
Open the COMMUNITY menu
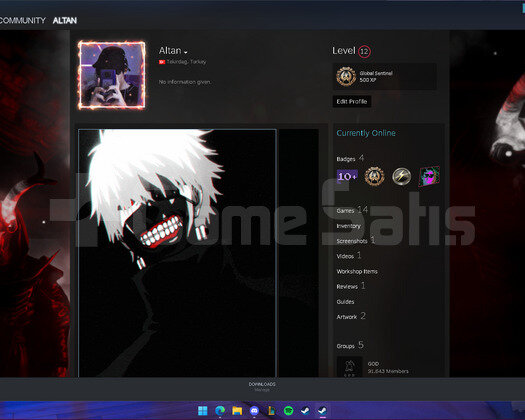click(x=22, y=20)
